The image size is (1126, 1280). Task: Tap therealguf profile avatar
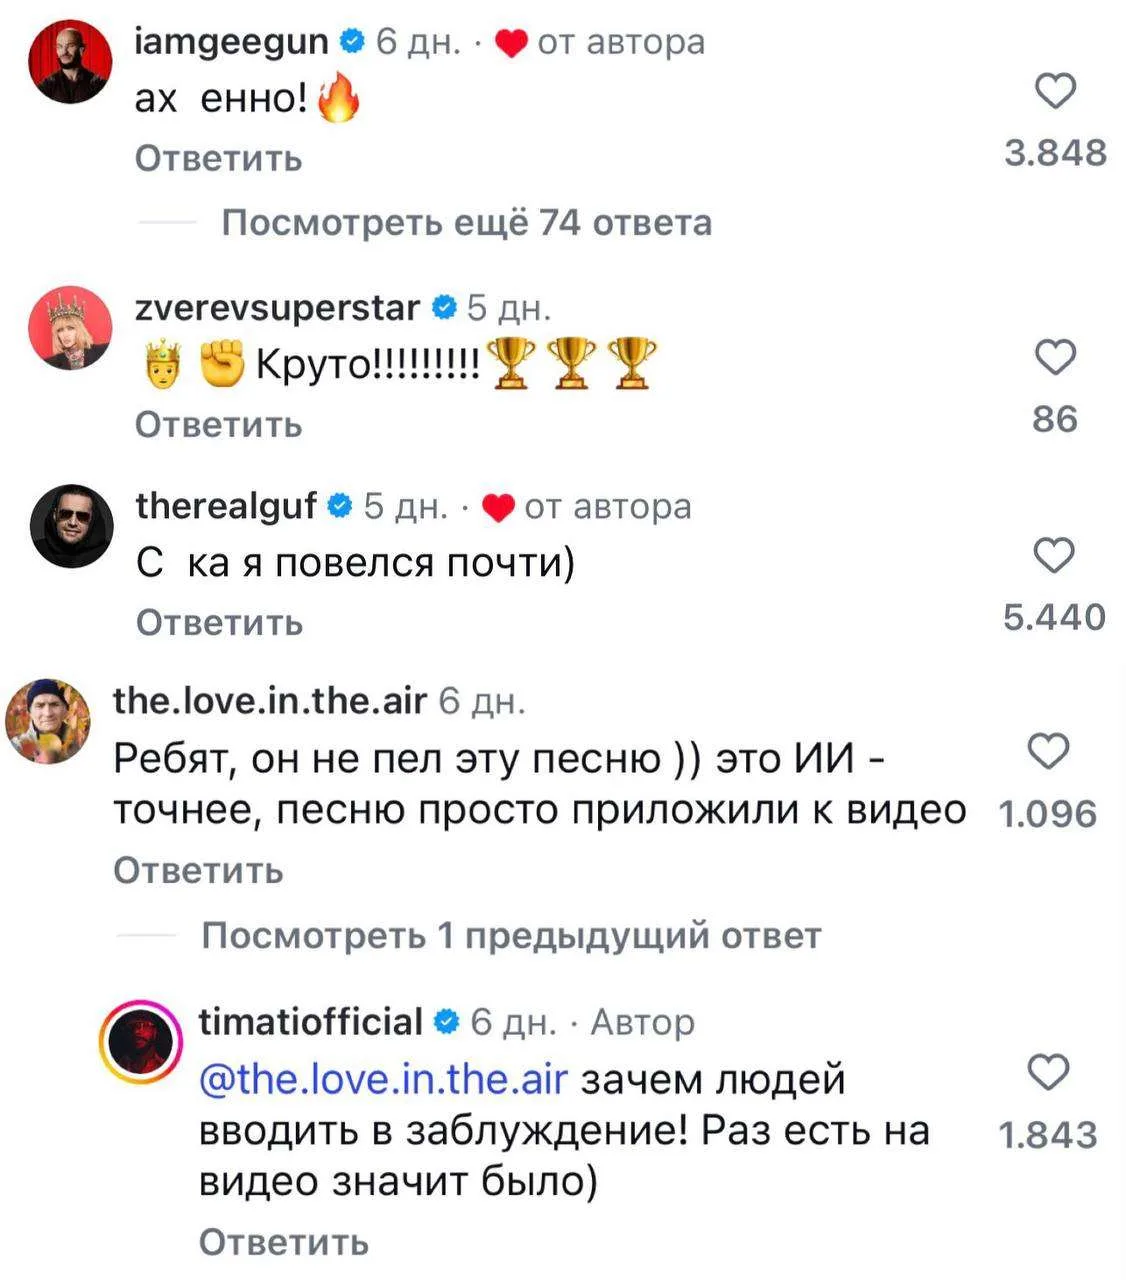click(x=70, y=527)
